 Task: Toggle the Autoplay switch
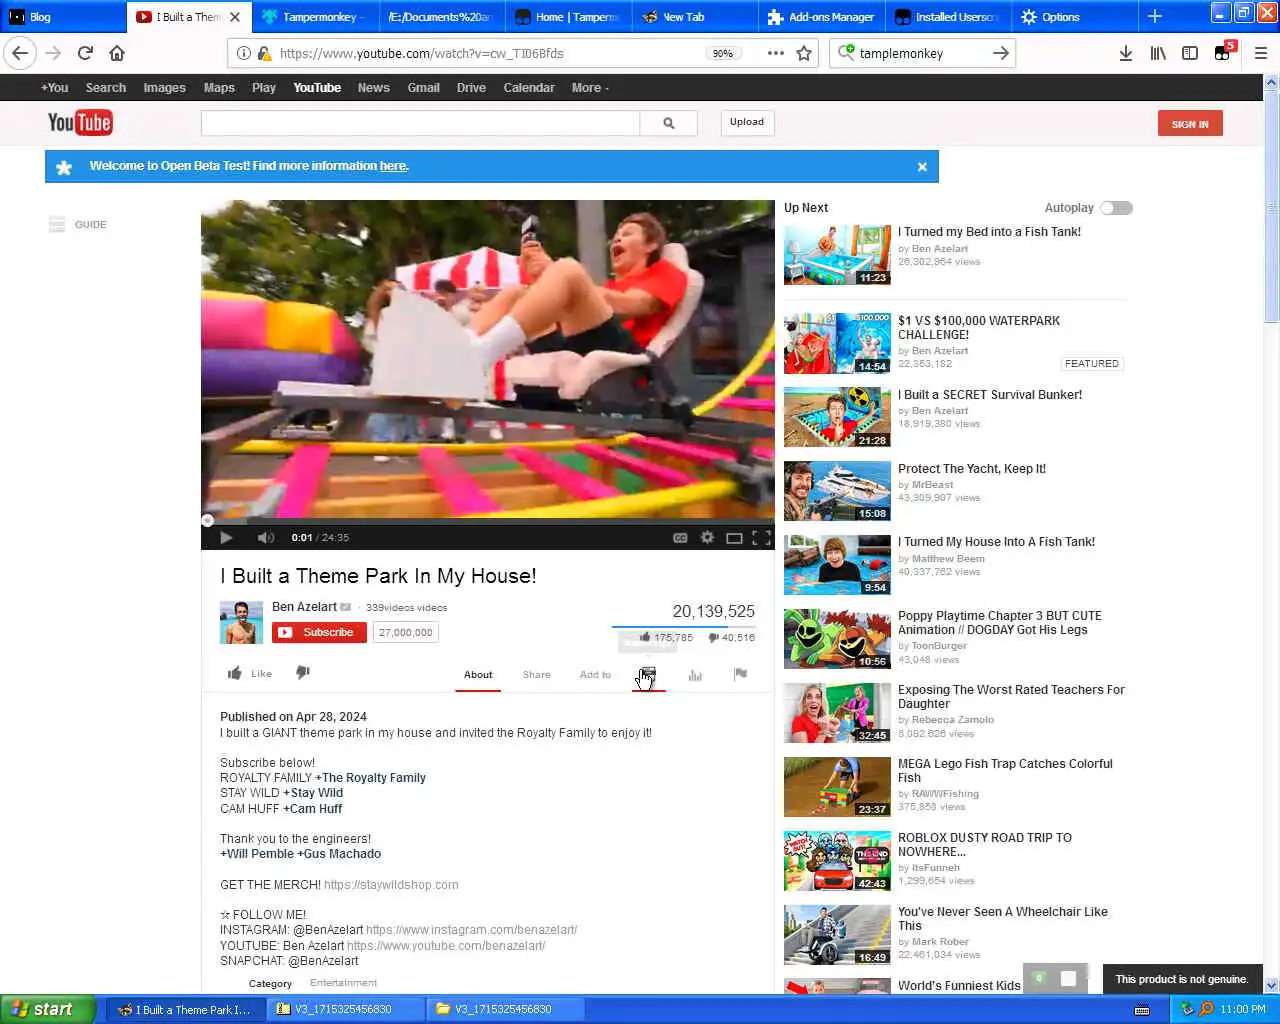(1116, 208)
